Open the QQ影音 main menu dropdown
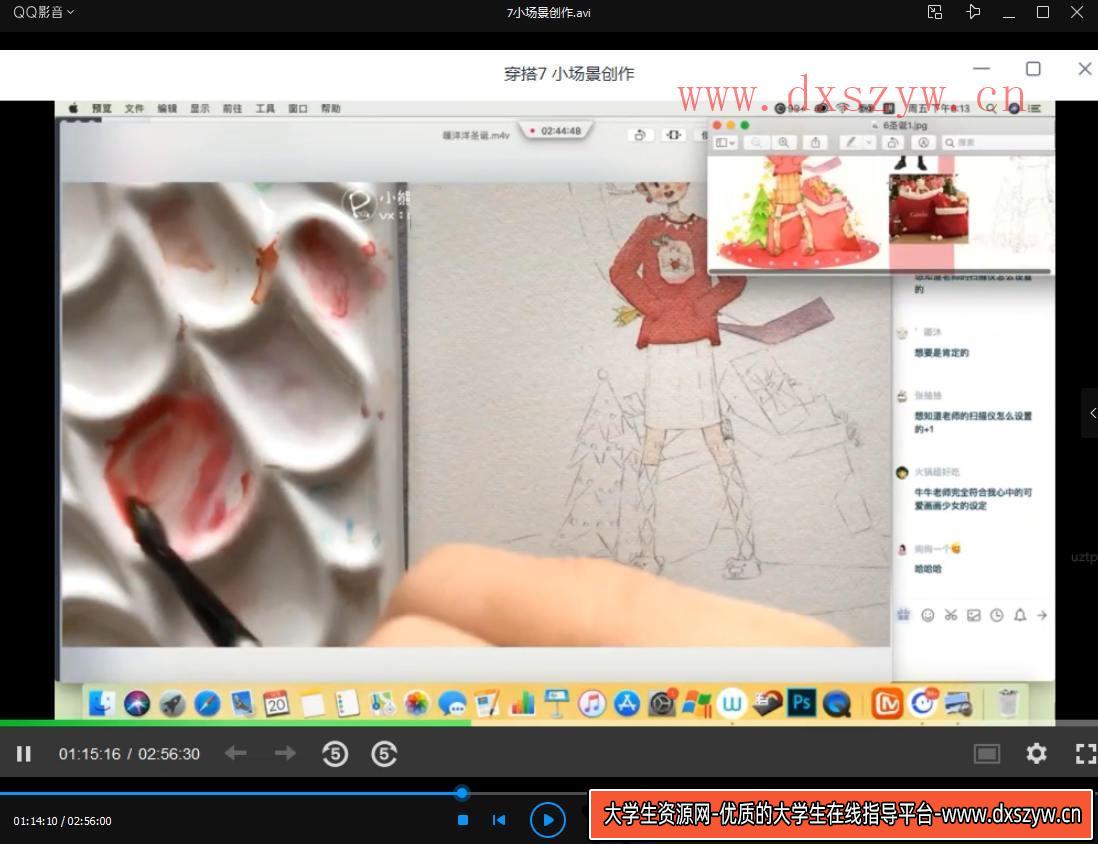 pyautogui.click(x=43, y=12)
